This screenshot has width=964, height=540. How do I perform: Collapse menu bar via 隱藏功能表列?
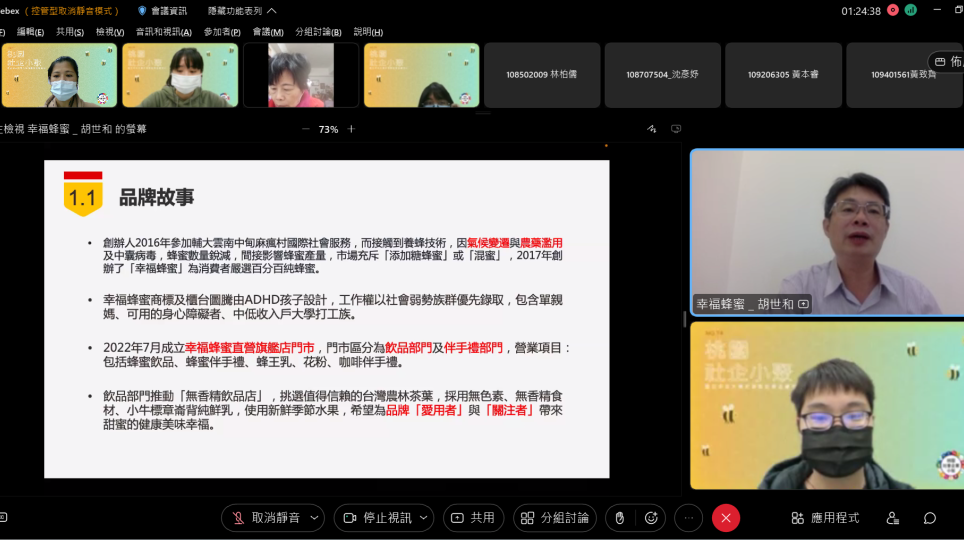click(x=235, y=11)
